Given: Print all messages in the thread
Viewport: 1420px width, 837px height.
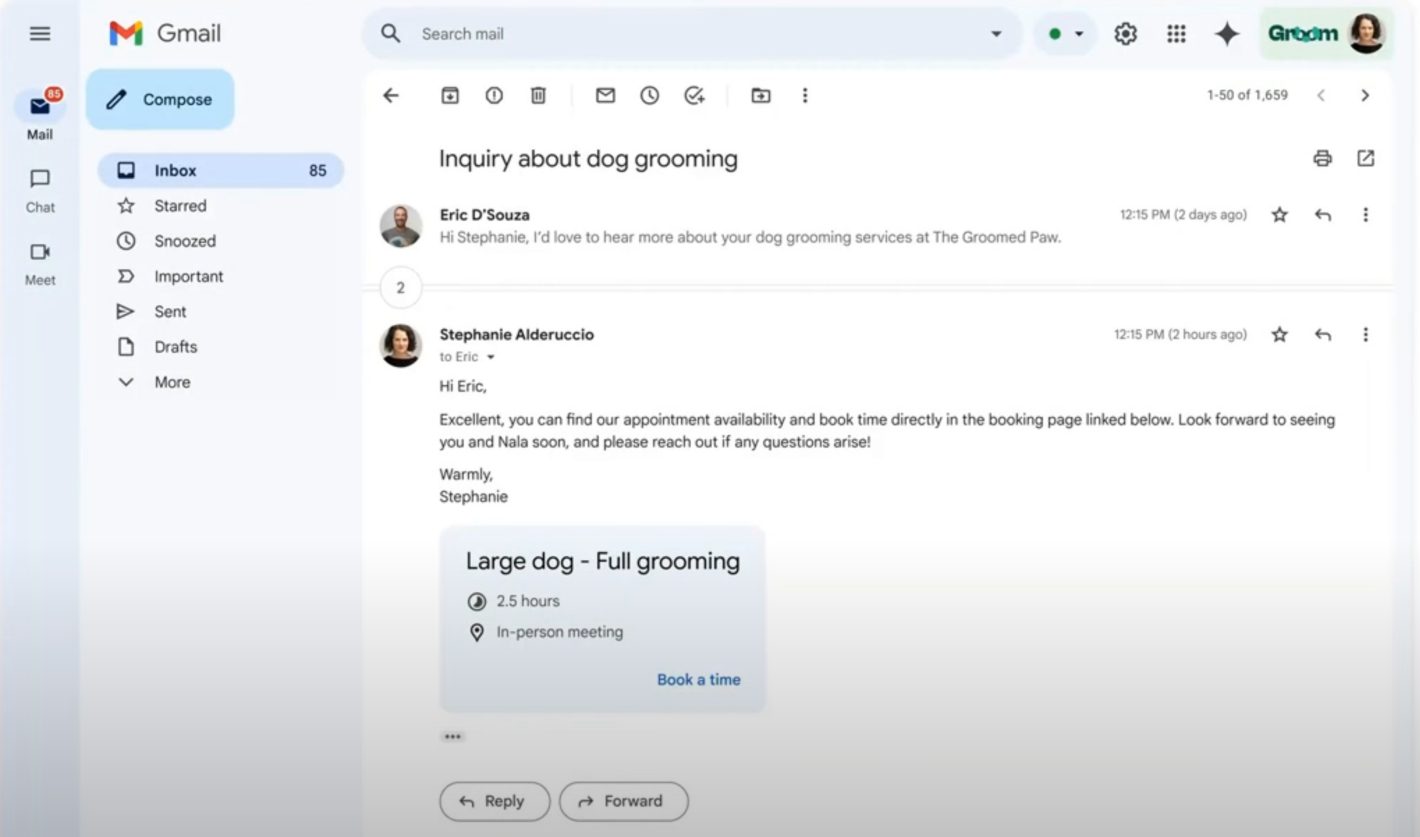Looking at the screenshot, I should (1322, 158).
